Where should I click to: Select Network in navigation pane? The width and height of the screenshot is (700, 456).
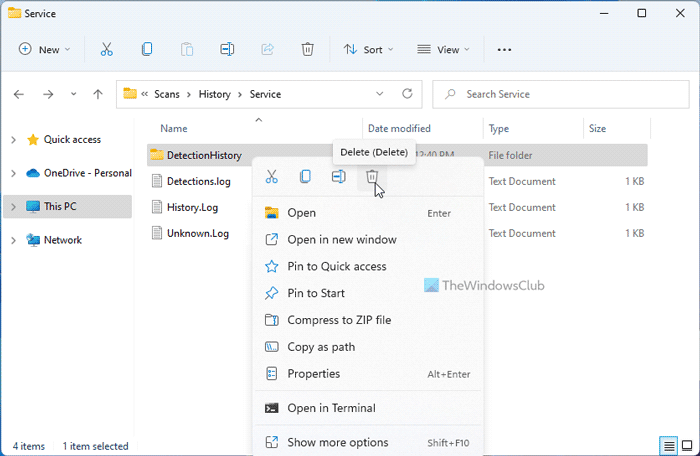[x=62, y=240]
